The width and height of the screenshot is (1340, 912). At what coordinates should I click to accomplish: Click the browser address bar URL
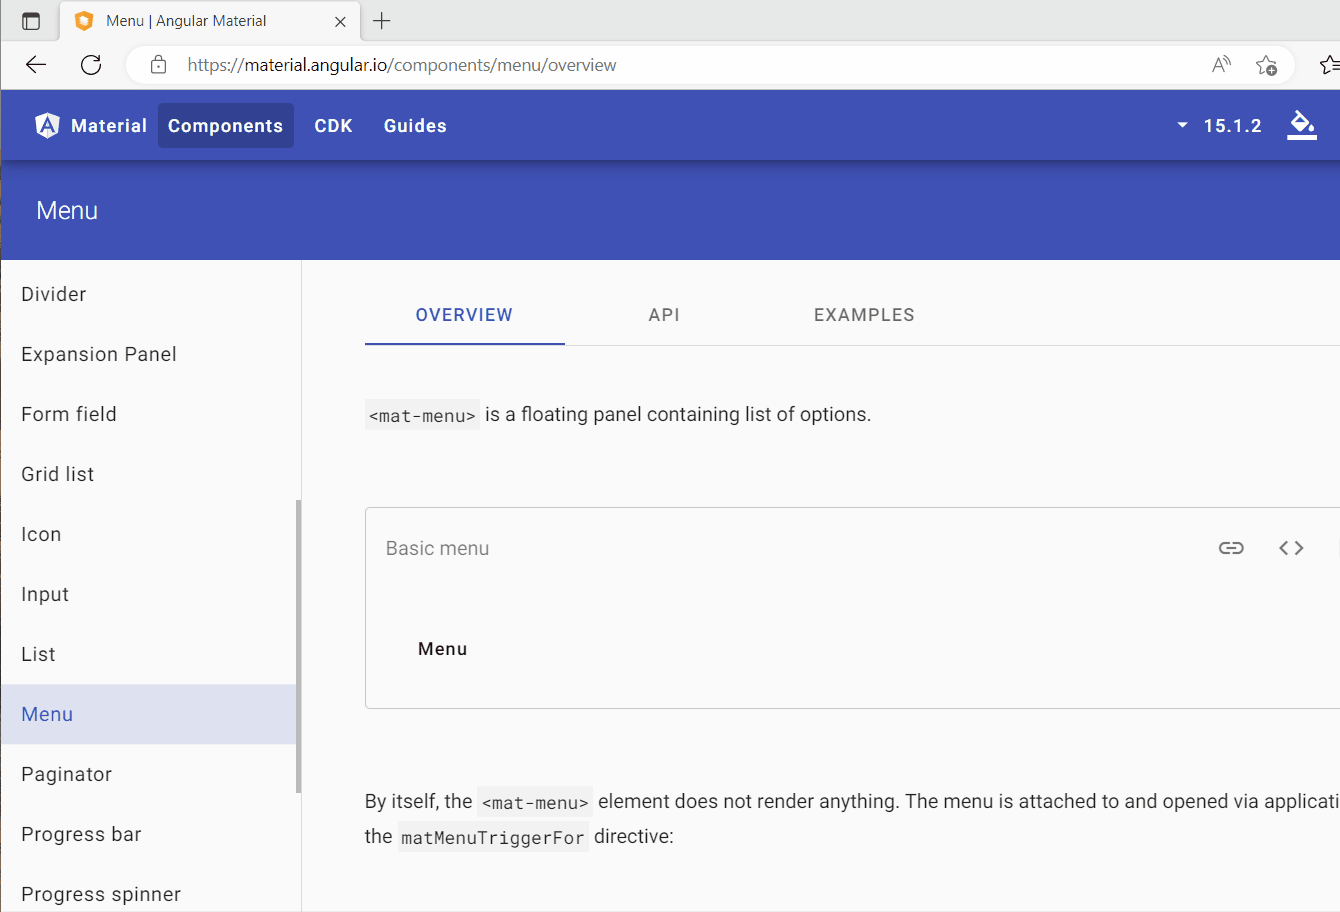point(402,65)
